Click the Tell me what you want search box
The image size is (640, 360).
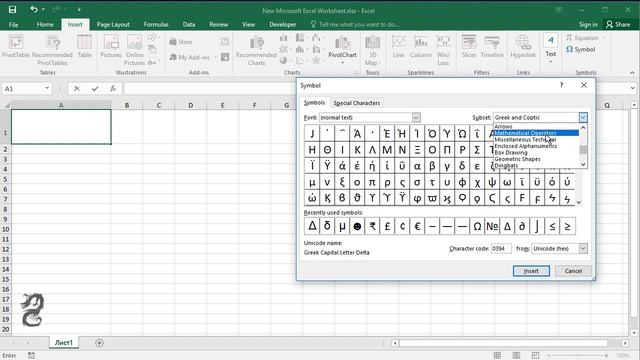tap(354, 24)
